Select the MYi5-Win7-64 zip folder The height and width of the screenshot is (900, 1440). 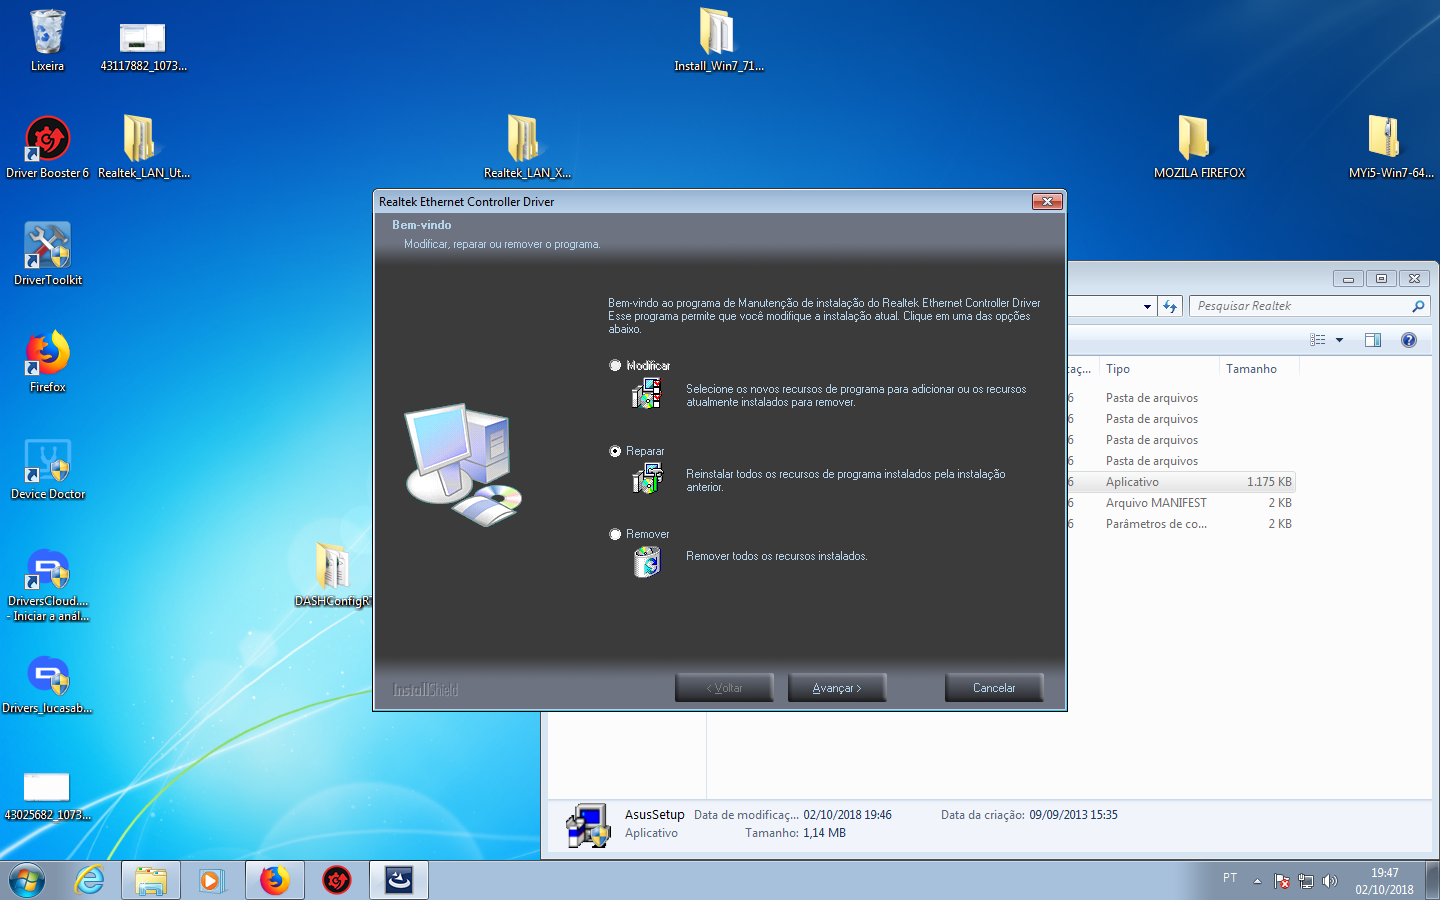pos(1391,147)
